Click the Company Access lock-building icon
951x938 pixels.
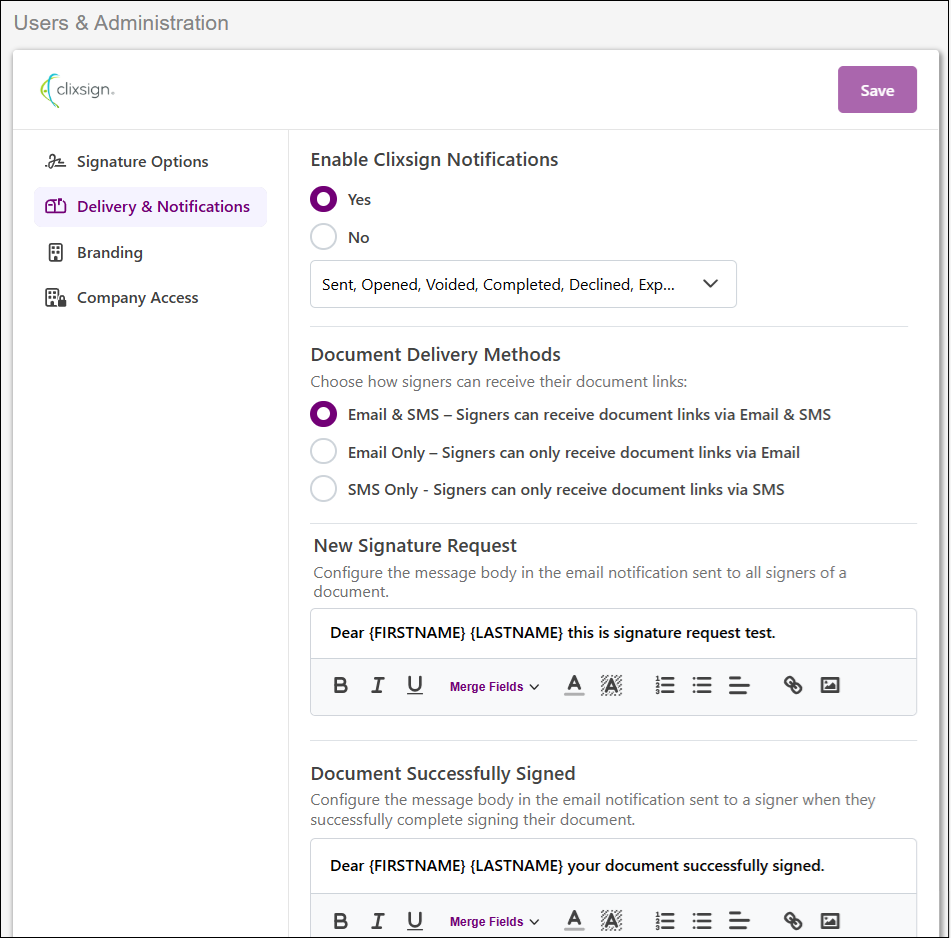(x=55, y=298)
